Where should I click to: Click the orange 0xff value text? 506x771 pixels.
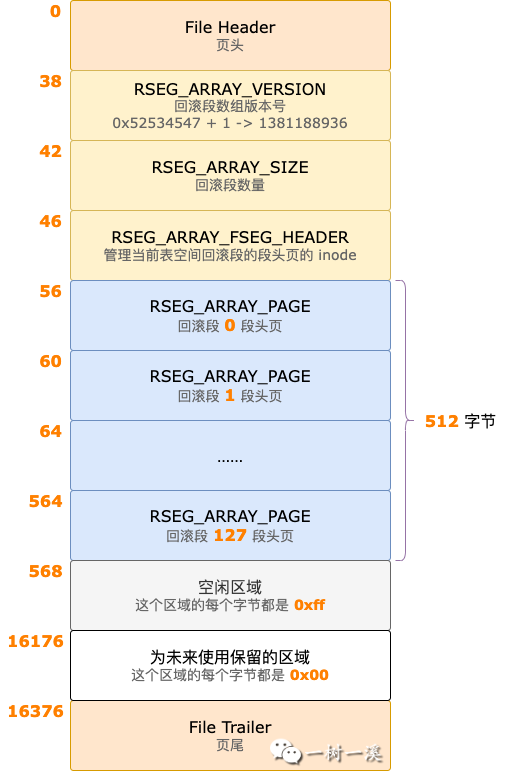[x=310, y=605]
